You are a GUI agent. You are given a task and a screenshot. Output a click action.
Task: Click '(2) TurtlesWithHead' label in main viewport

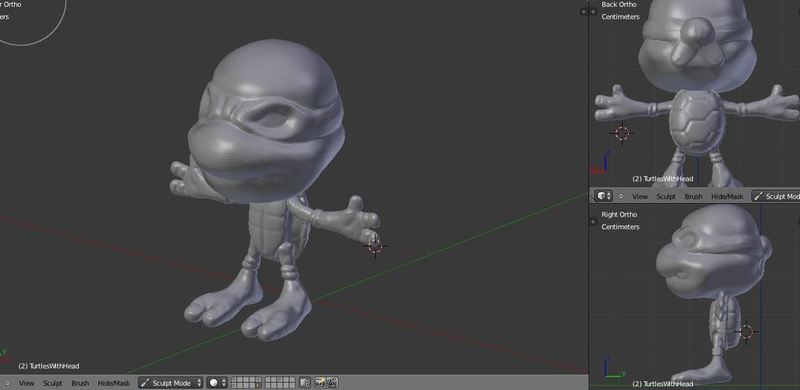pos(49,366)
